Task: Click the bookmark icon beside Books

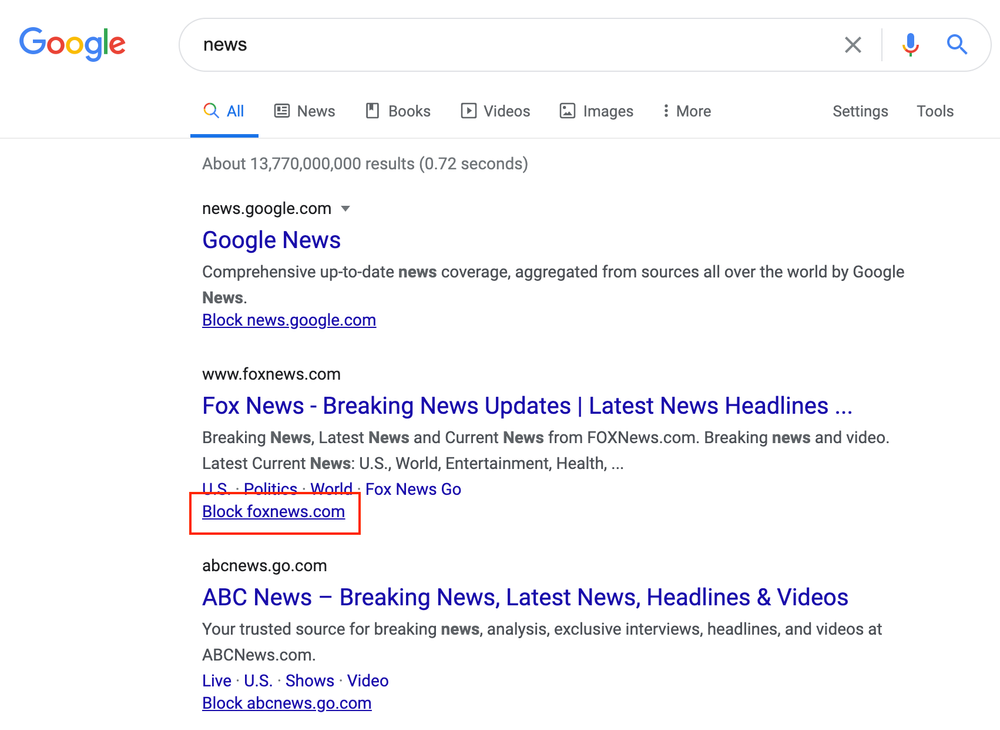Action: tap(371, 110)
